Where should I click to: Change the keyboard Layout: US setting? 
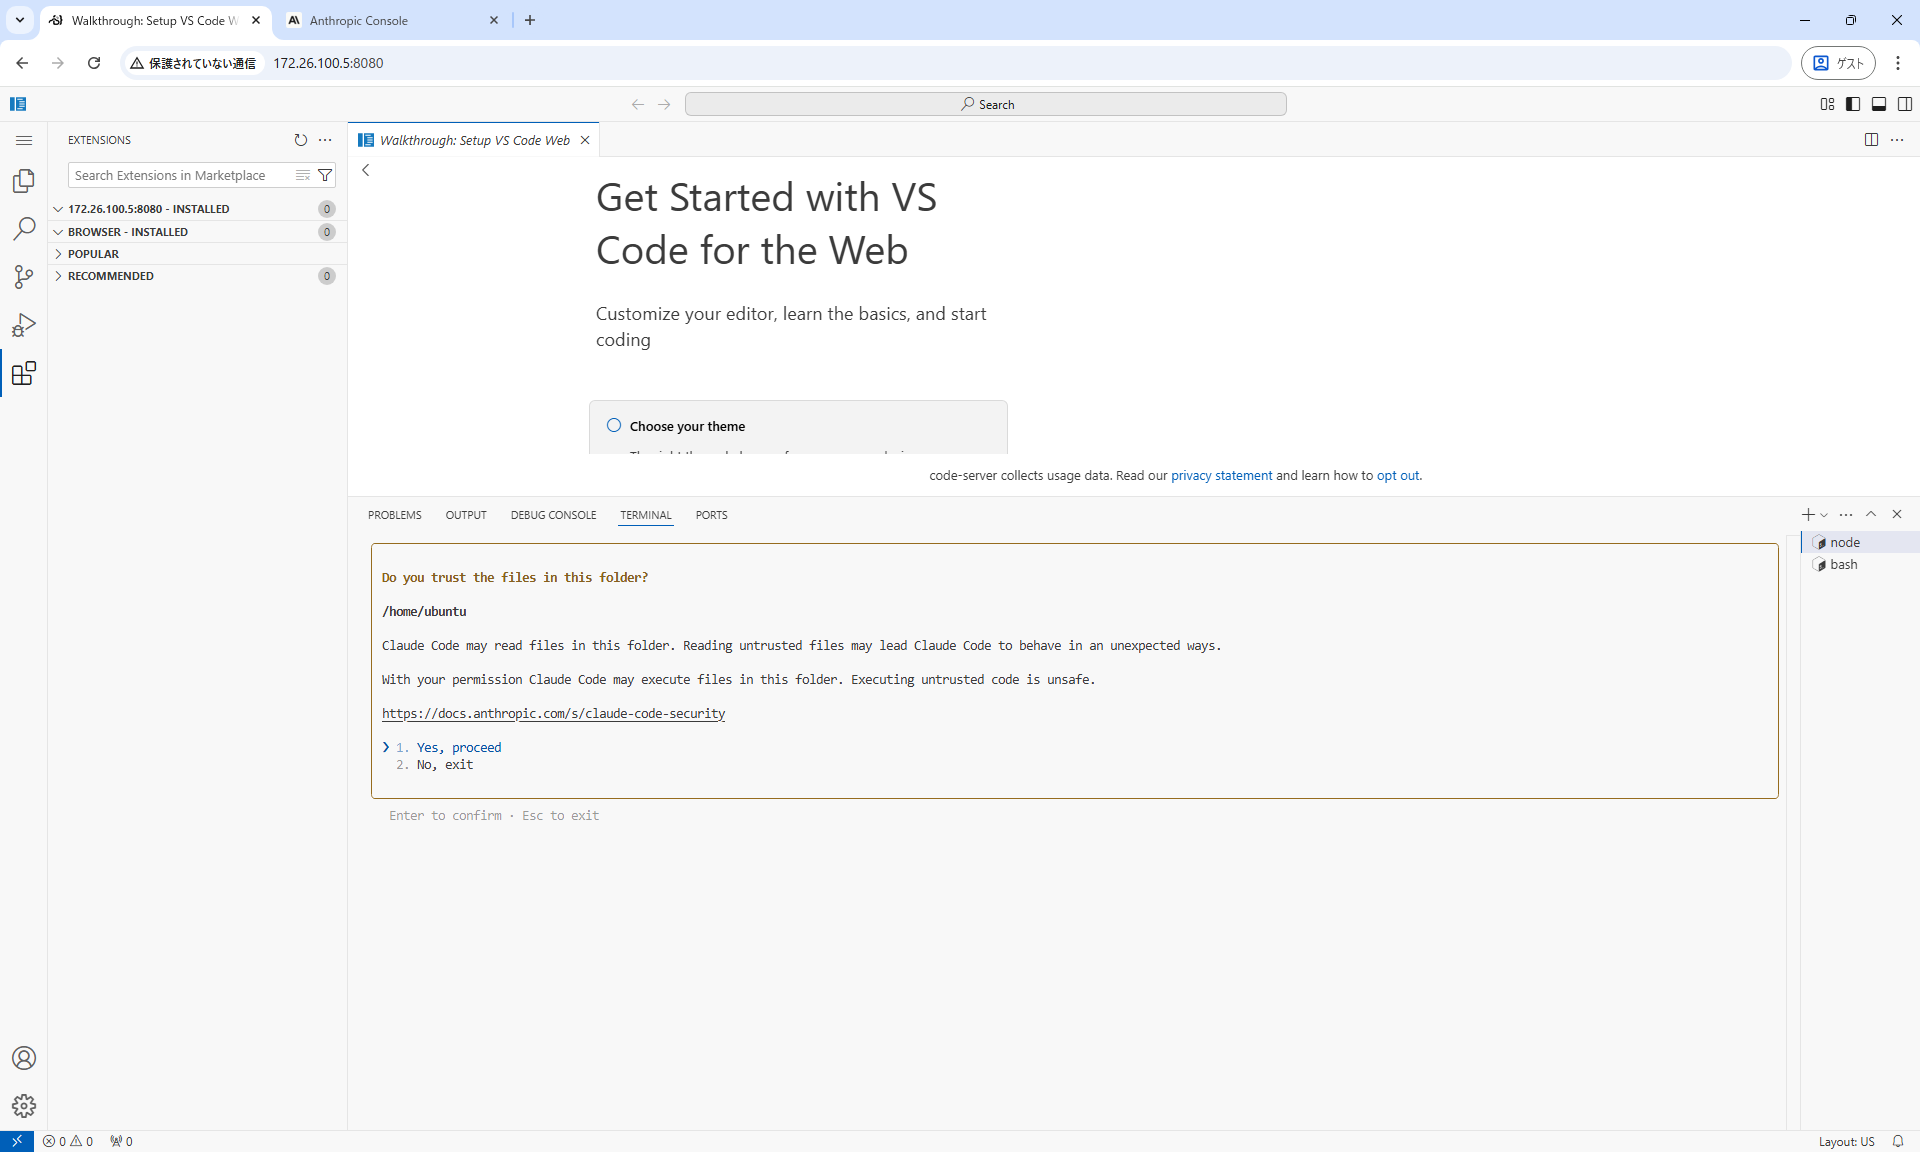pos(1846,1141)
